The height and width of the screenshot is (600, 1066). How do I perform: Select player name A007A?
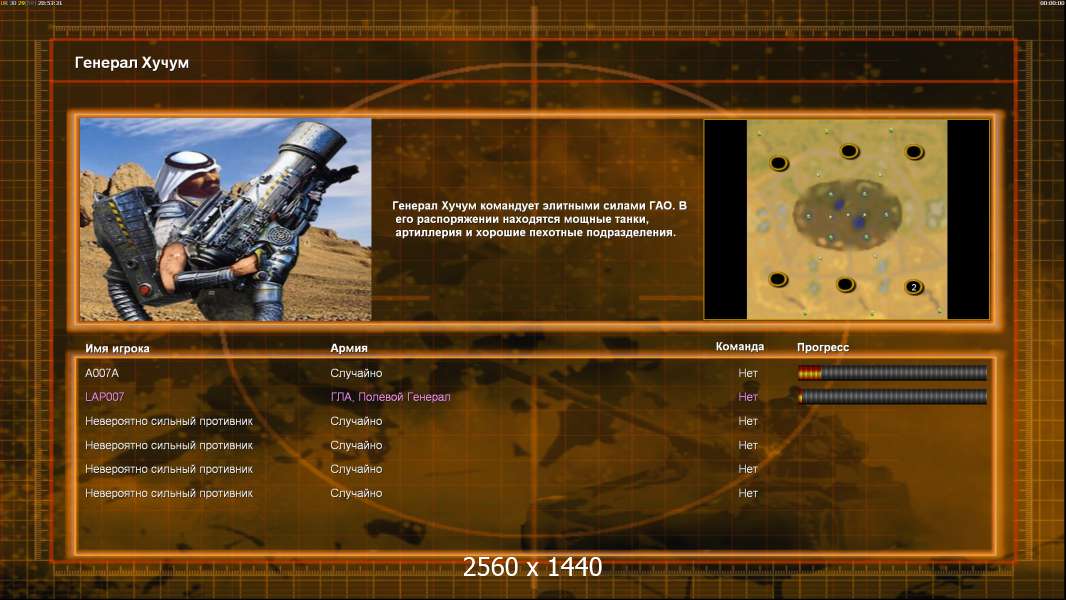(x=101, y=373)
